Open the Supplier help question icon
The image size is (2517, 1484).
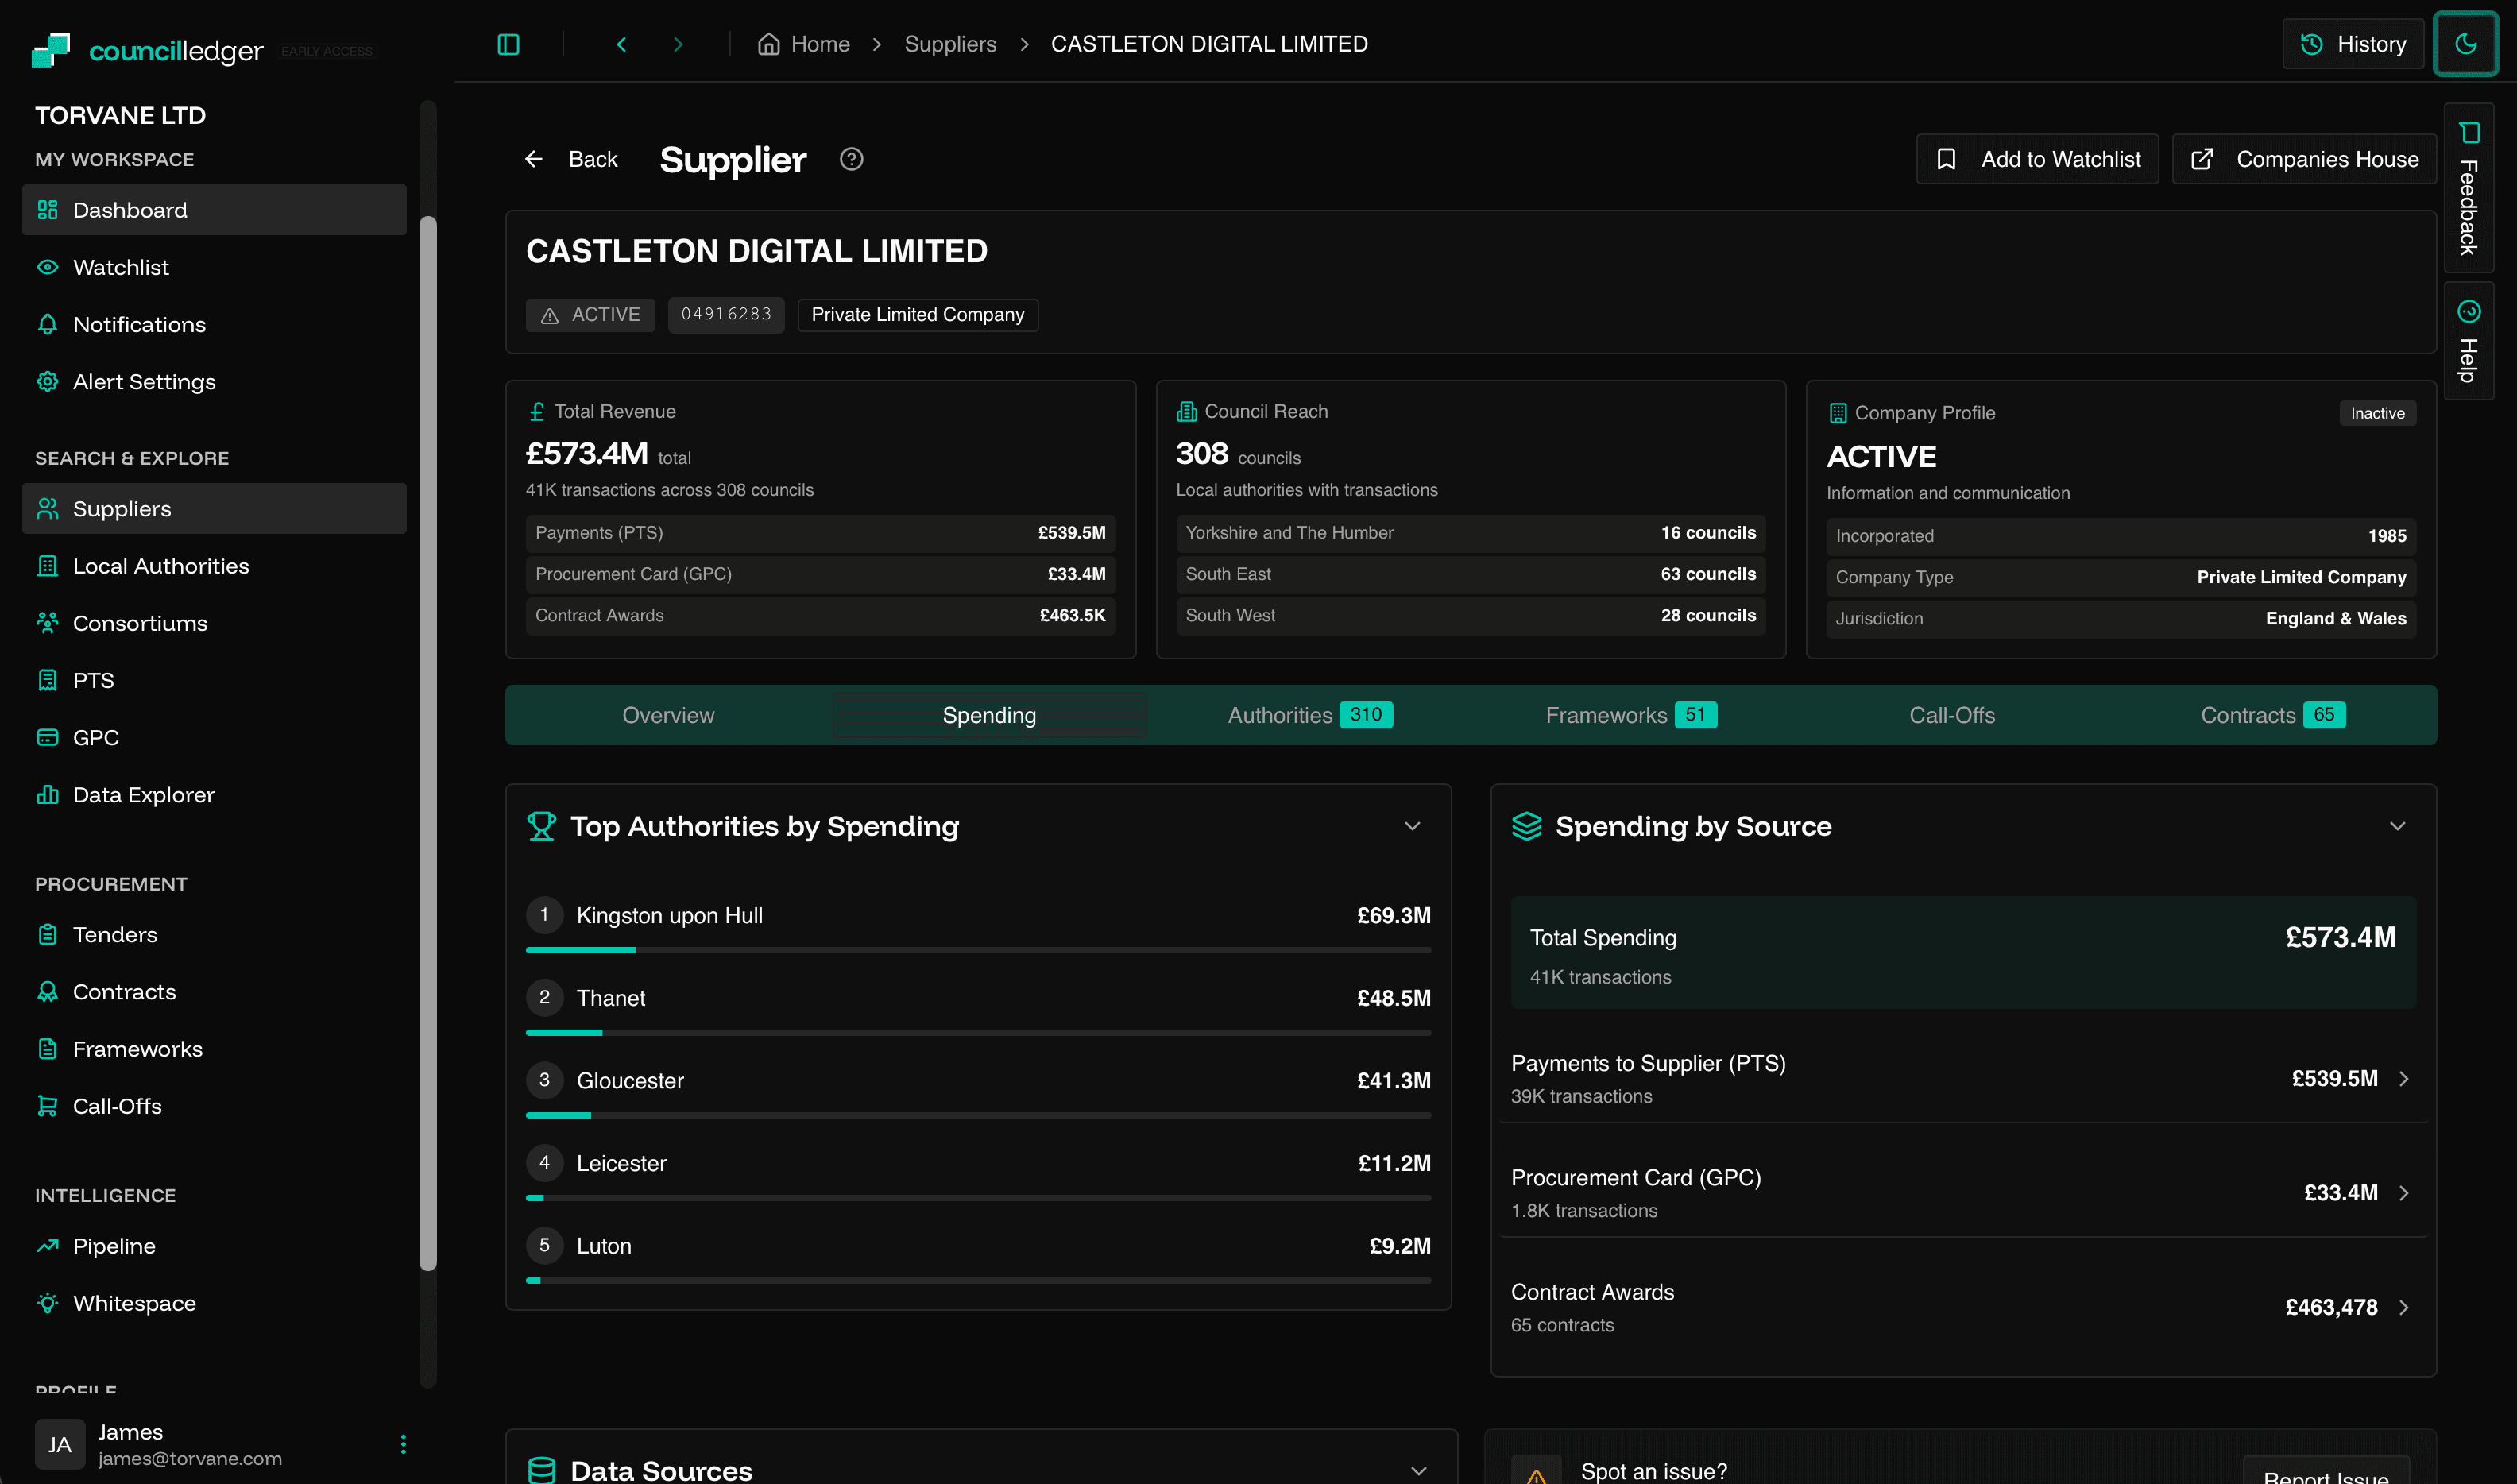[851, 159]
